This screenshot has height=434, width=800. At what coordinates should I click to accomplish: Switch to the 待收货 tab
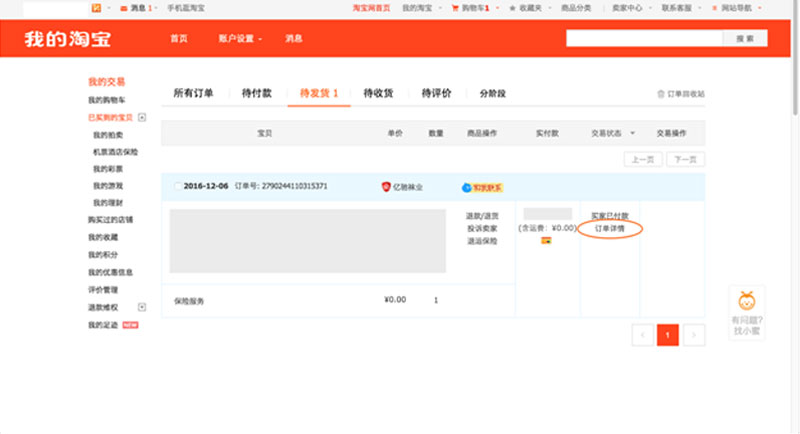coord(378,93)
